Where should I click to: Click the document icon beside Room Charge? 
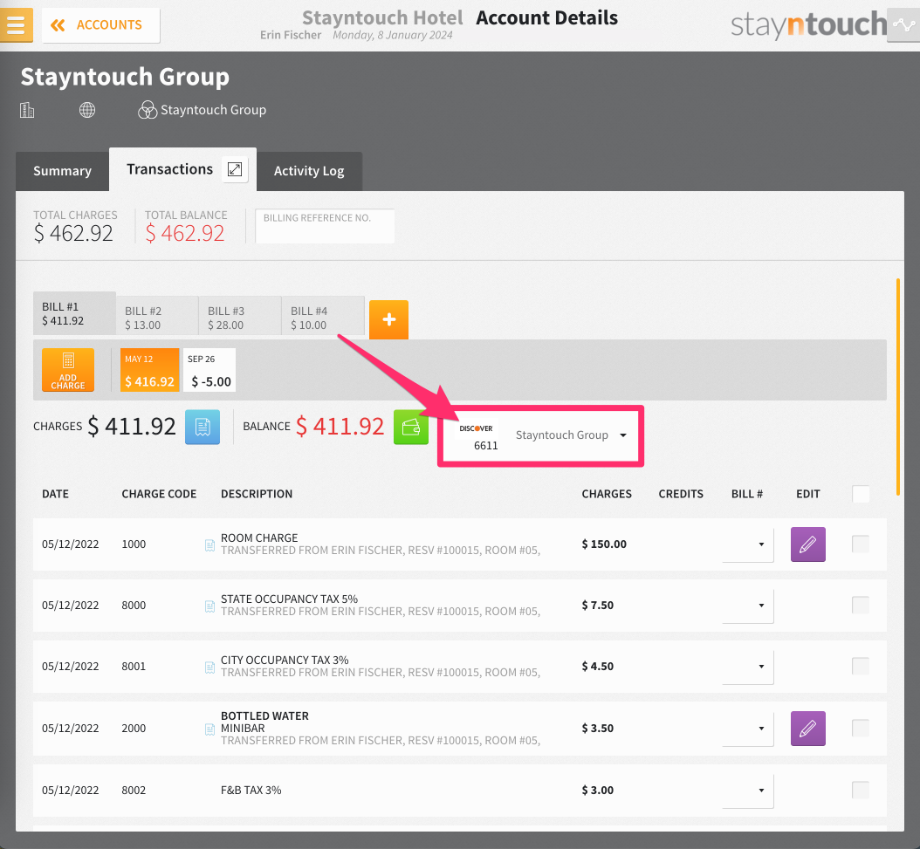[x=209, y=545]
